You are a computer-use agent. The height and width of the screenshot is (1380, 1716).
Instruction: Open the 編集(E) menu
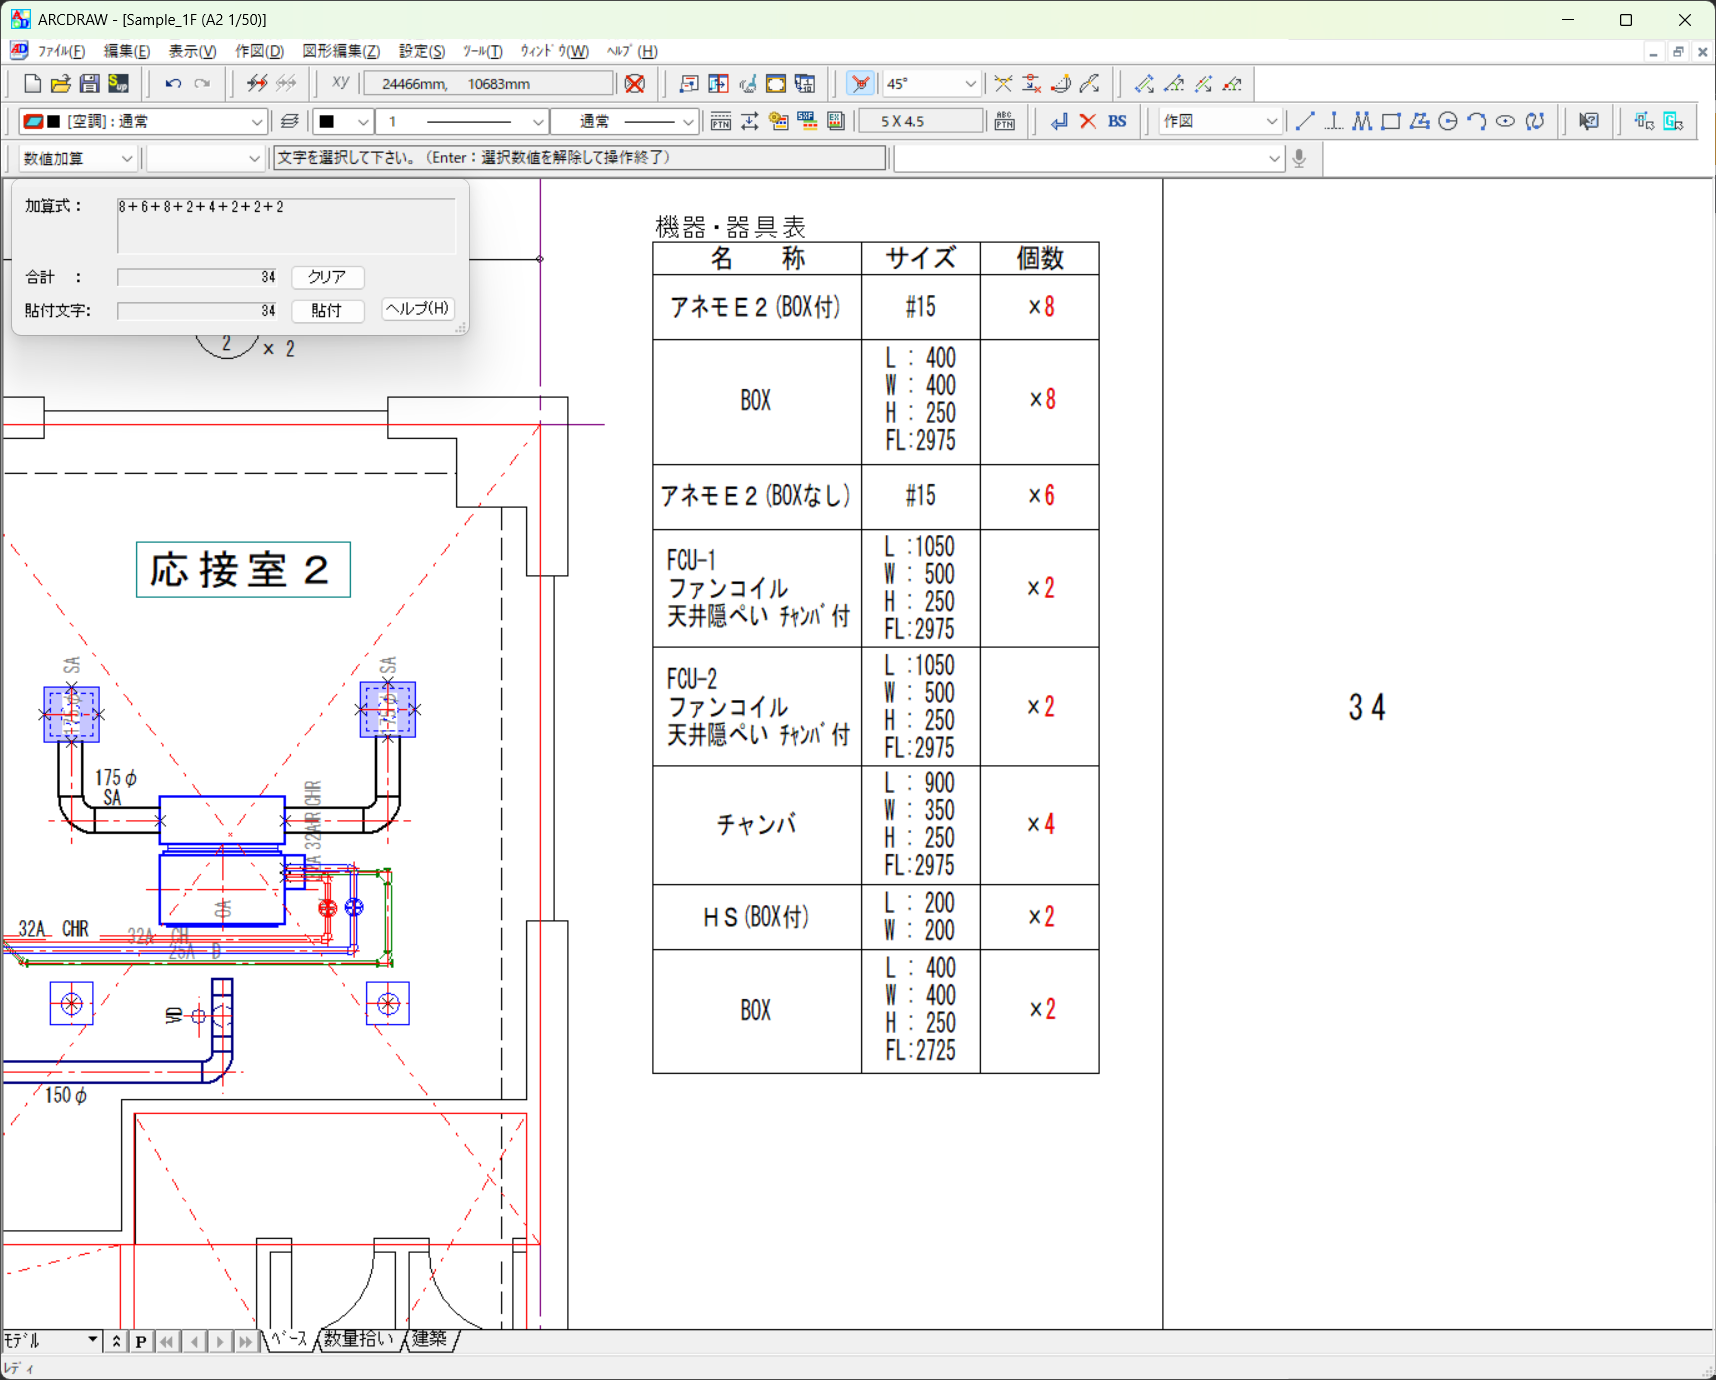(127, 51)
